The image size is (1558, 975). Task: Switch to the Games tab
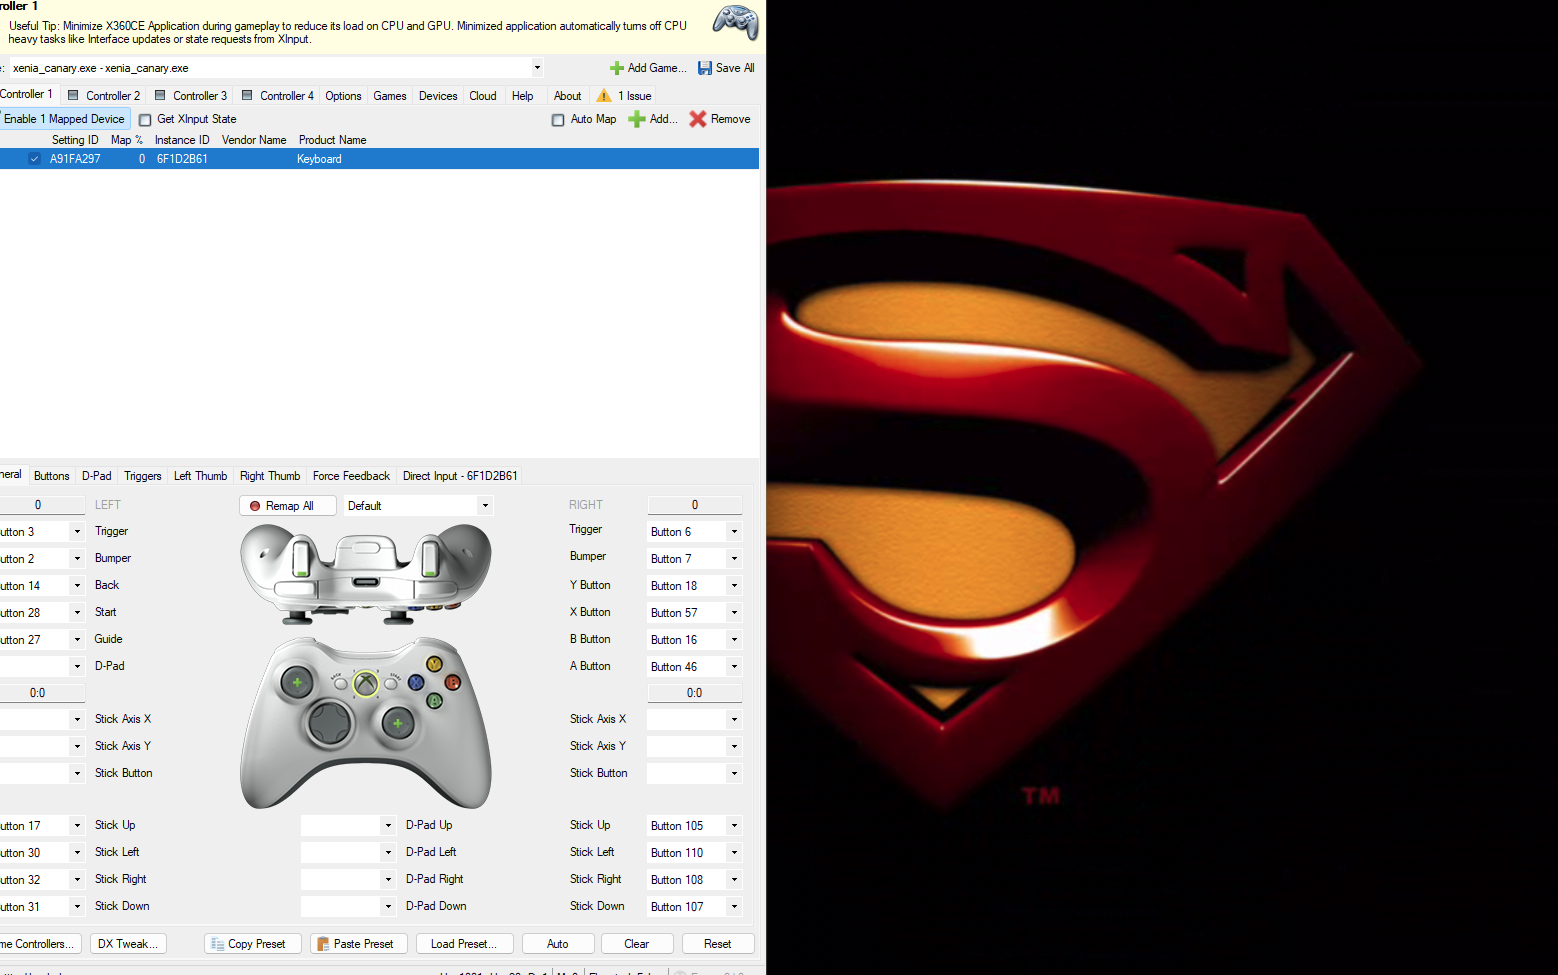390,96
